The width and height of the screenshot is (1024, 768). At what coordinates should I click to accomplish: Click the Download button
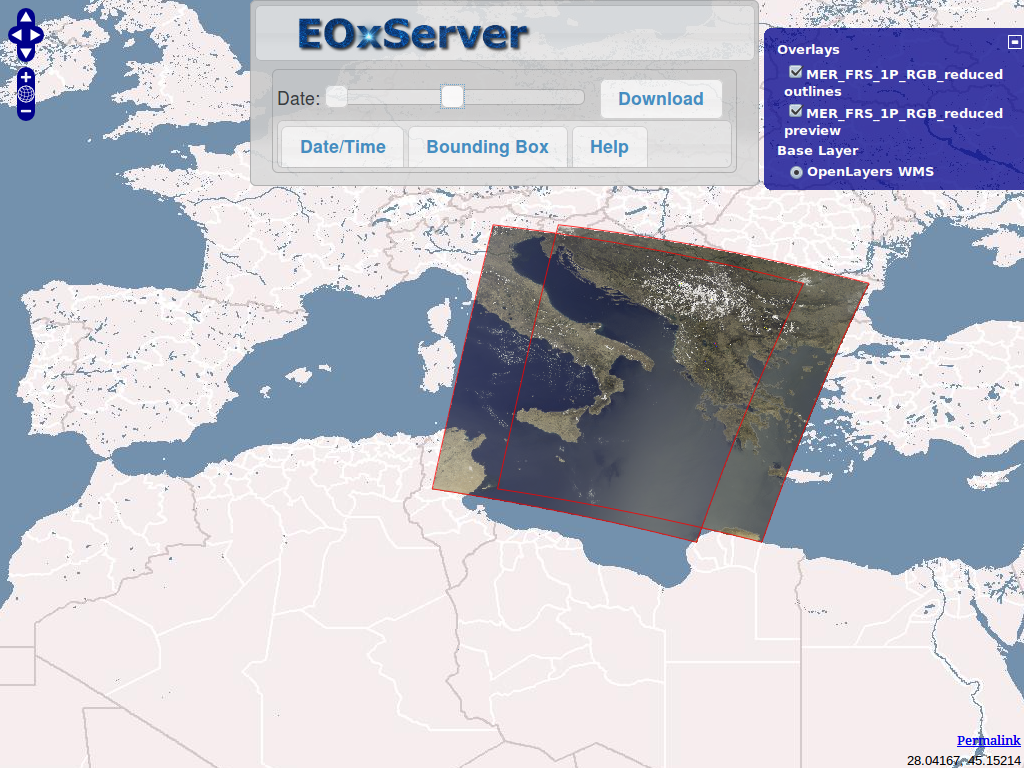(x=661, y=99)
